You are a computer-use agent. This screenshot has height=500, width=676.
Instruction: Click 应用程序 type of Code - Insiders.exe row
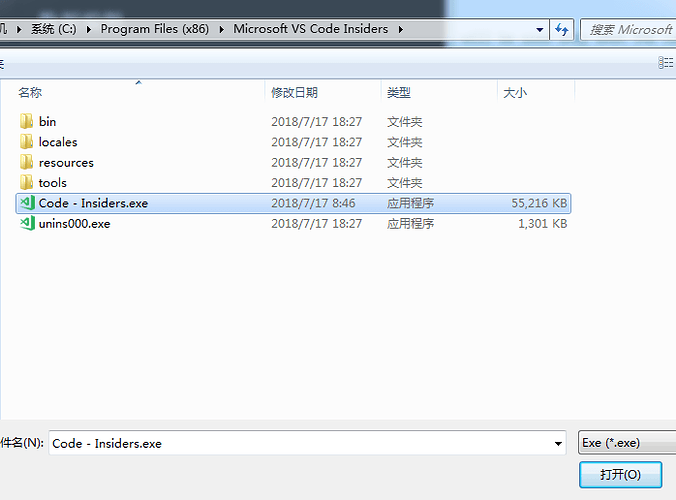coord(410,203)
